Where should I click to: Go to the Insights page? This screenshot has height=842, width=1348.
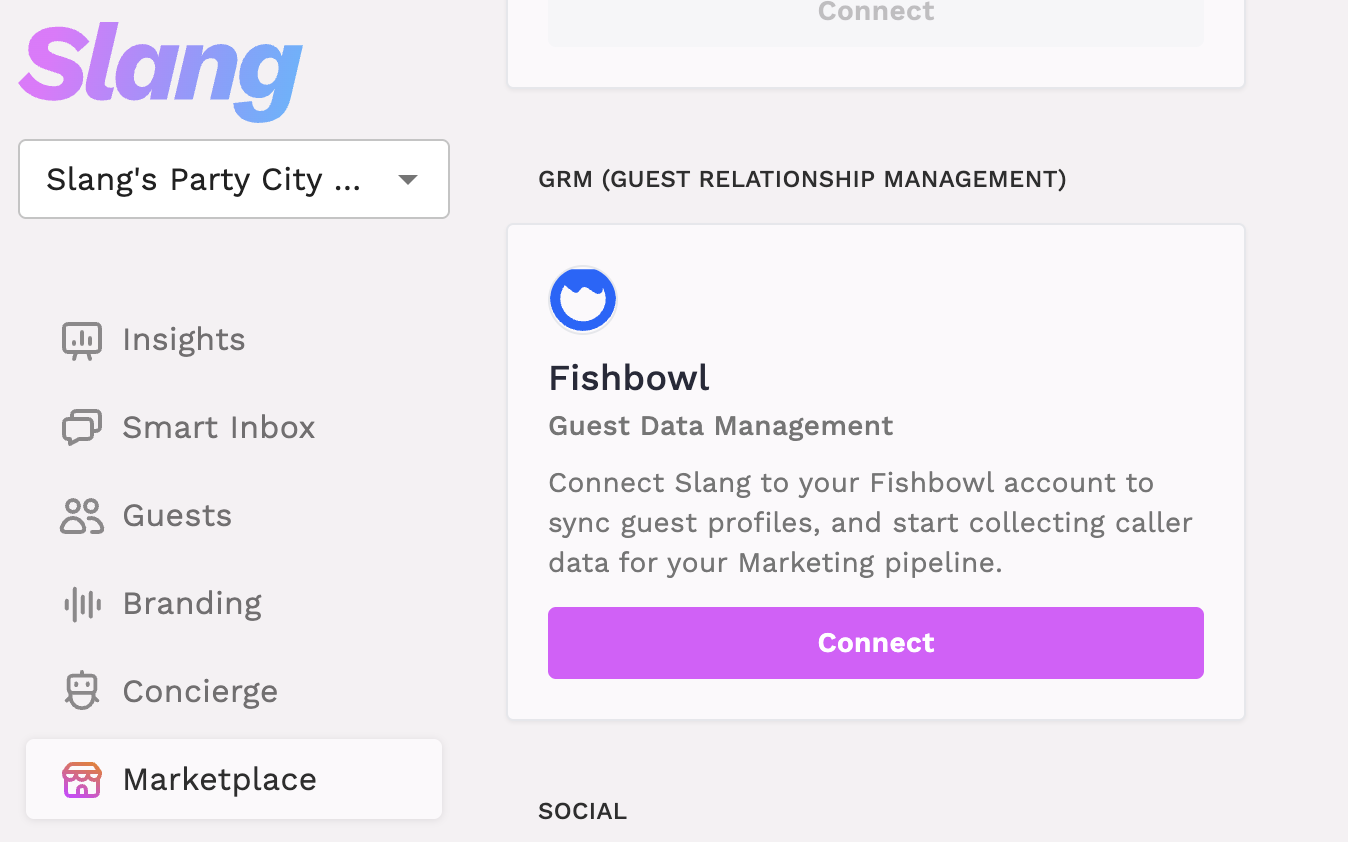[x=184, y=340]
